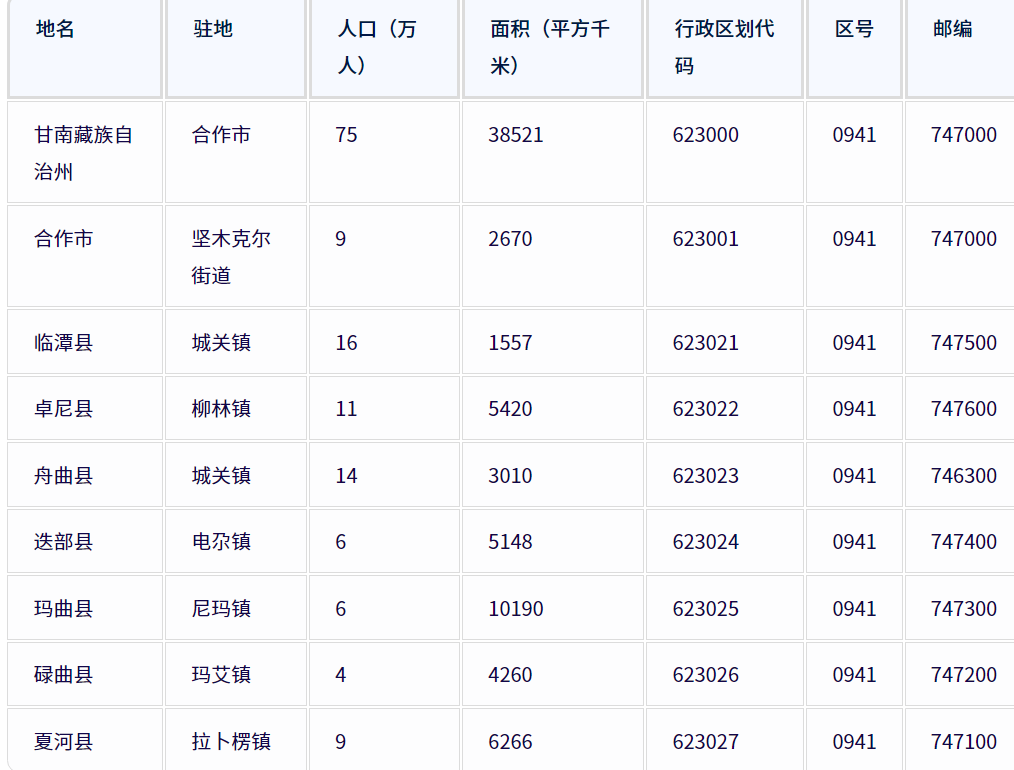Select area value 5148
The image size is (1014, 770).
(x=510, y=542)
